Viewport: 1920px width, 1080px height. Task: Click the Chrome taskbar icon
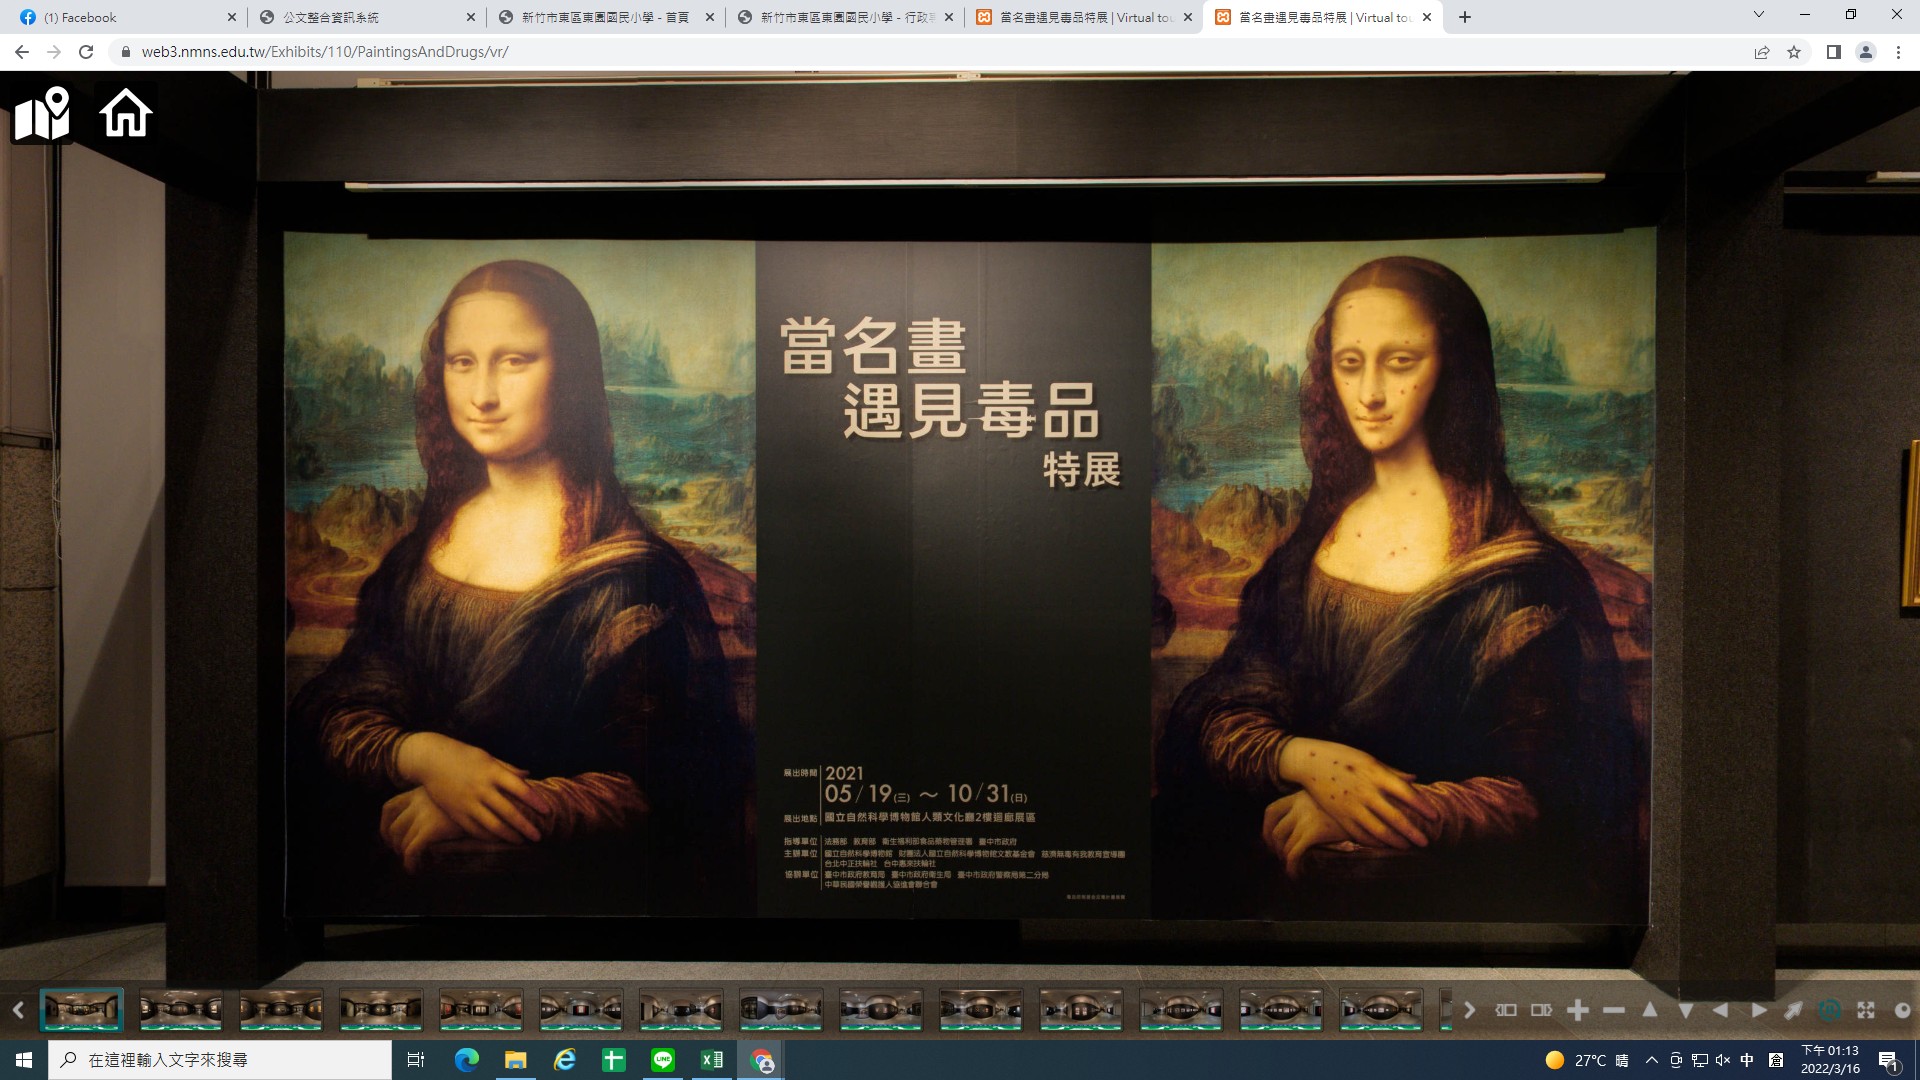(761, 1060)
